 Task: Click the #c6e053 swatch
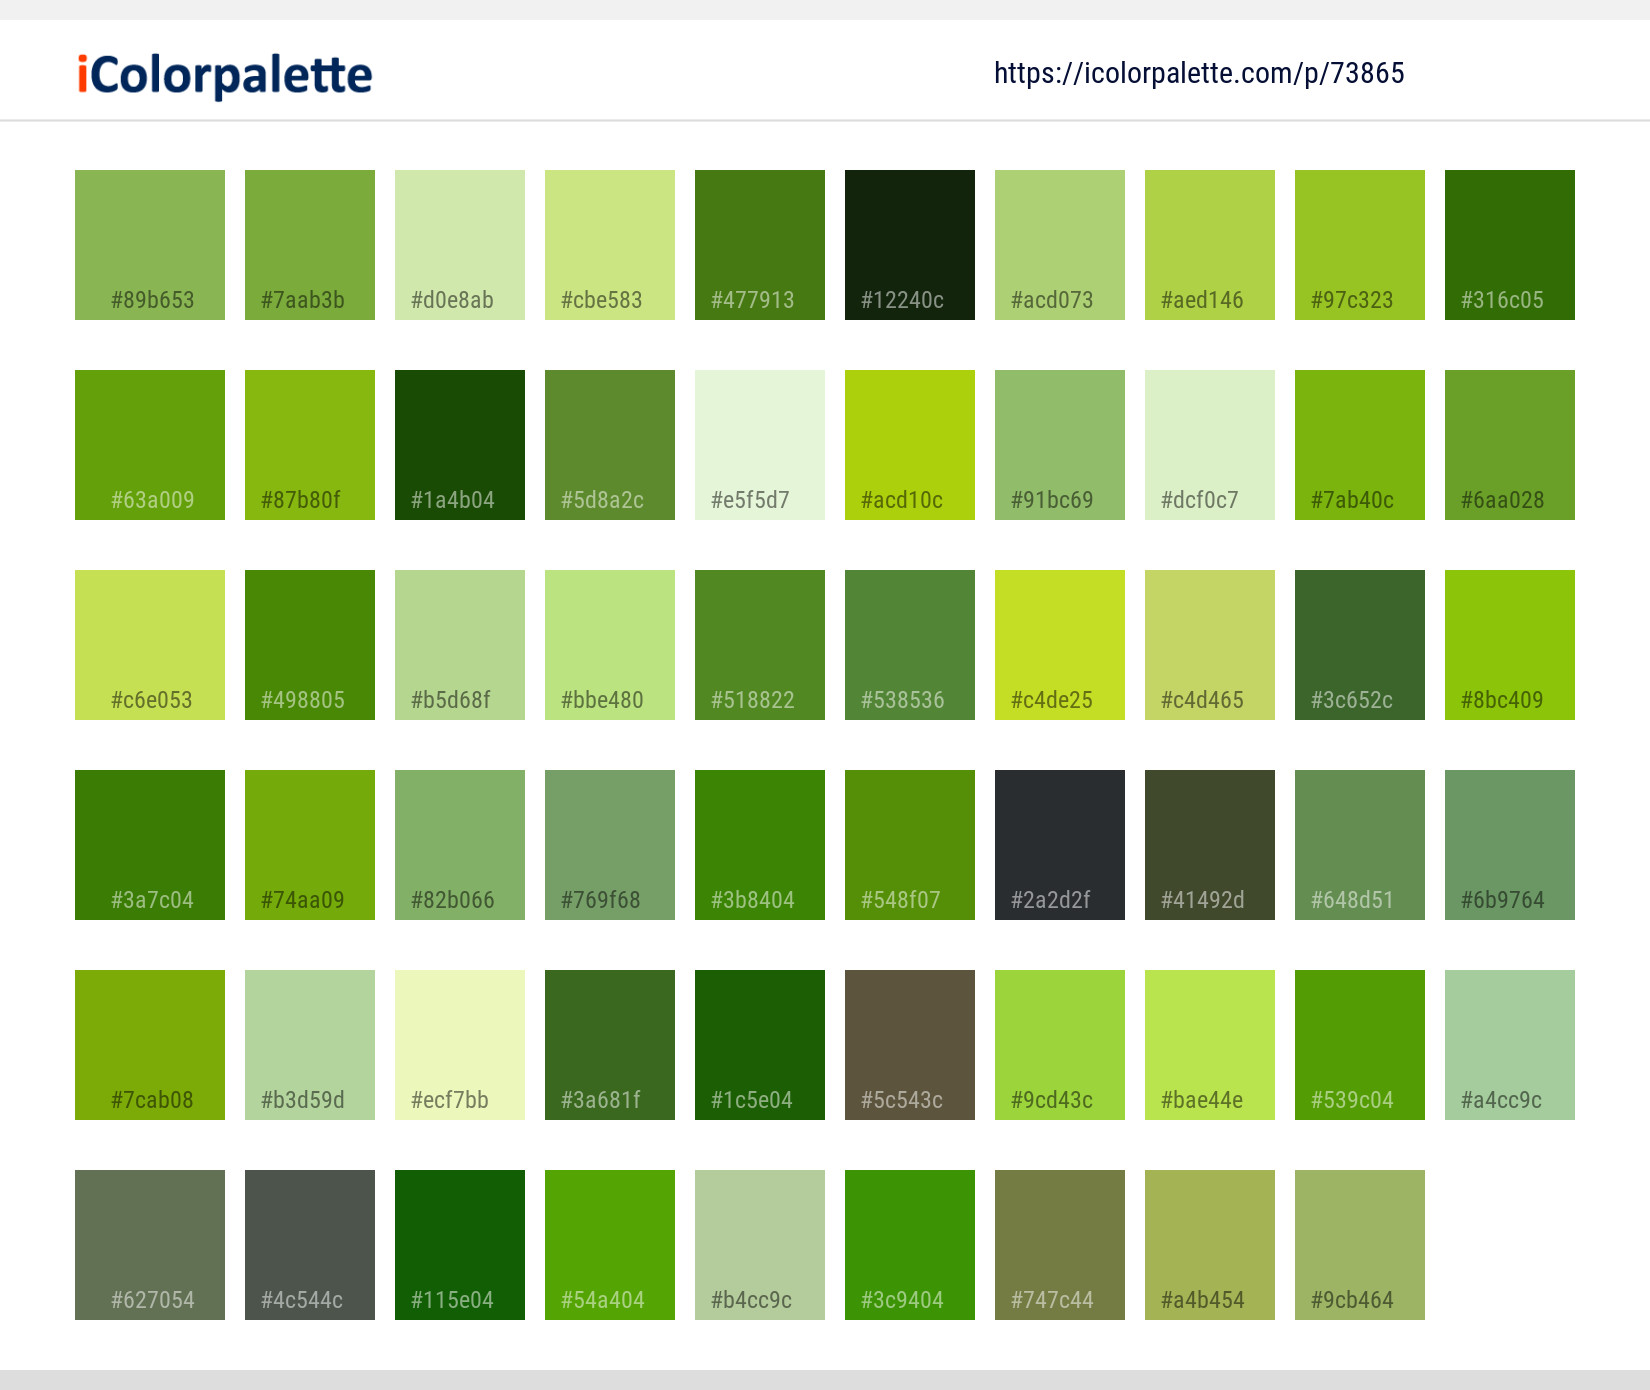pyautogui.click(x=150, y=645)
